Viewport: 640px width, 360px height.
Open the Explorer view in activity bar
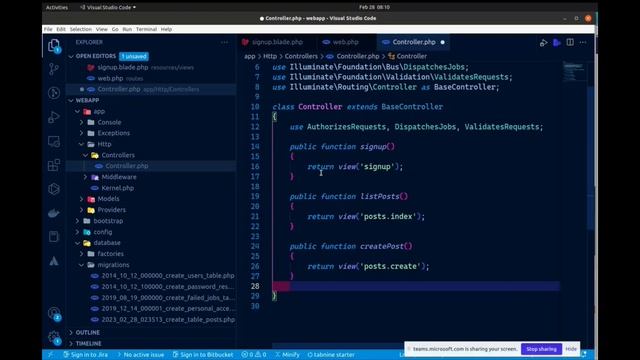54,45
